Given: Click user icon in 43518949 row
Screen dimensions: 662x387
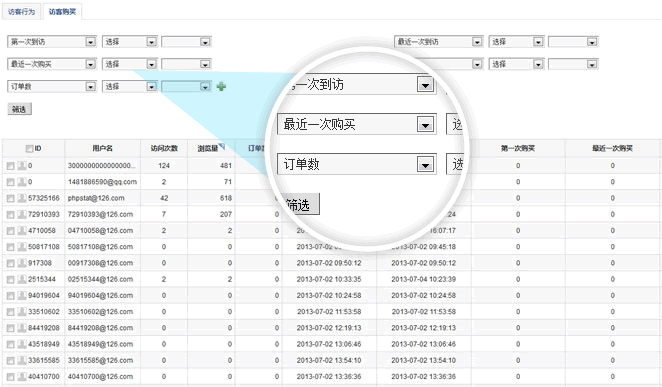Looking at the screenshot, I should (x=22, y=344).
